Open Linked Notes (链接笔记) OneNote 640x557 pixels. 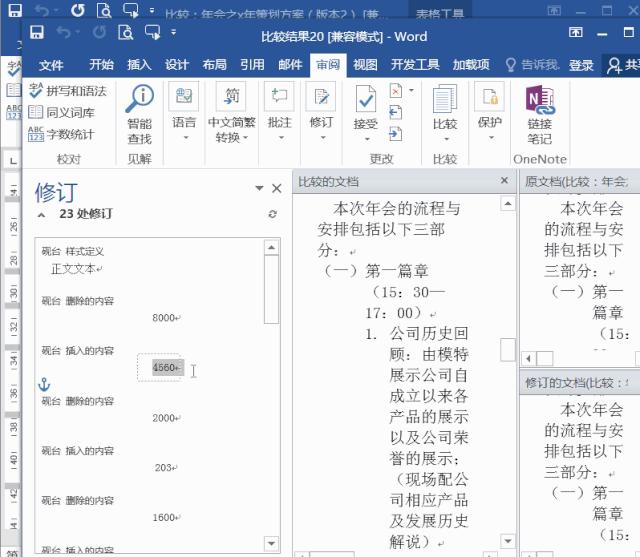click(x=540, y=114)
